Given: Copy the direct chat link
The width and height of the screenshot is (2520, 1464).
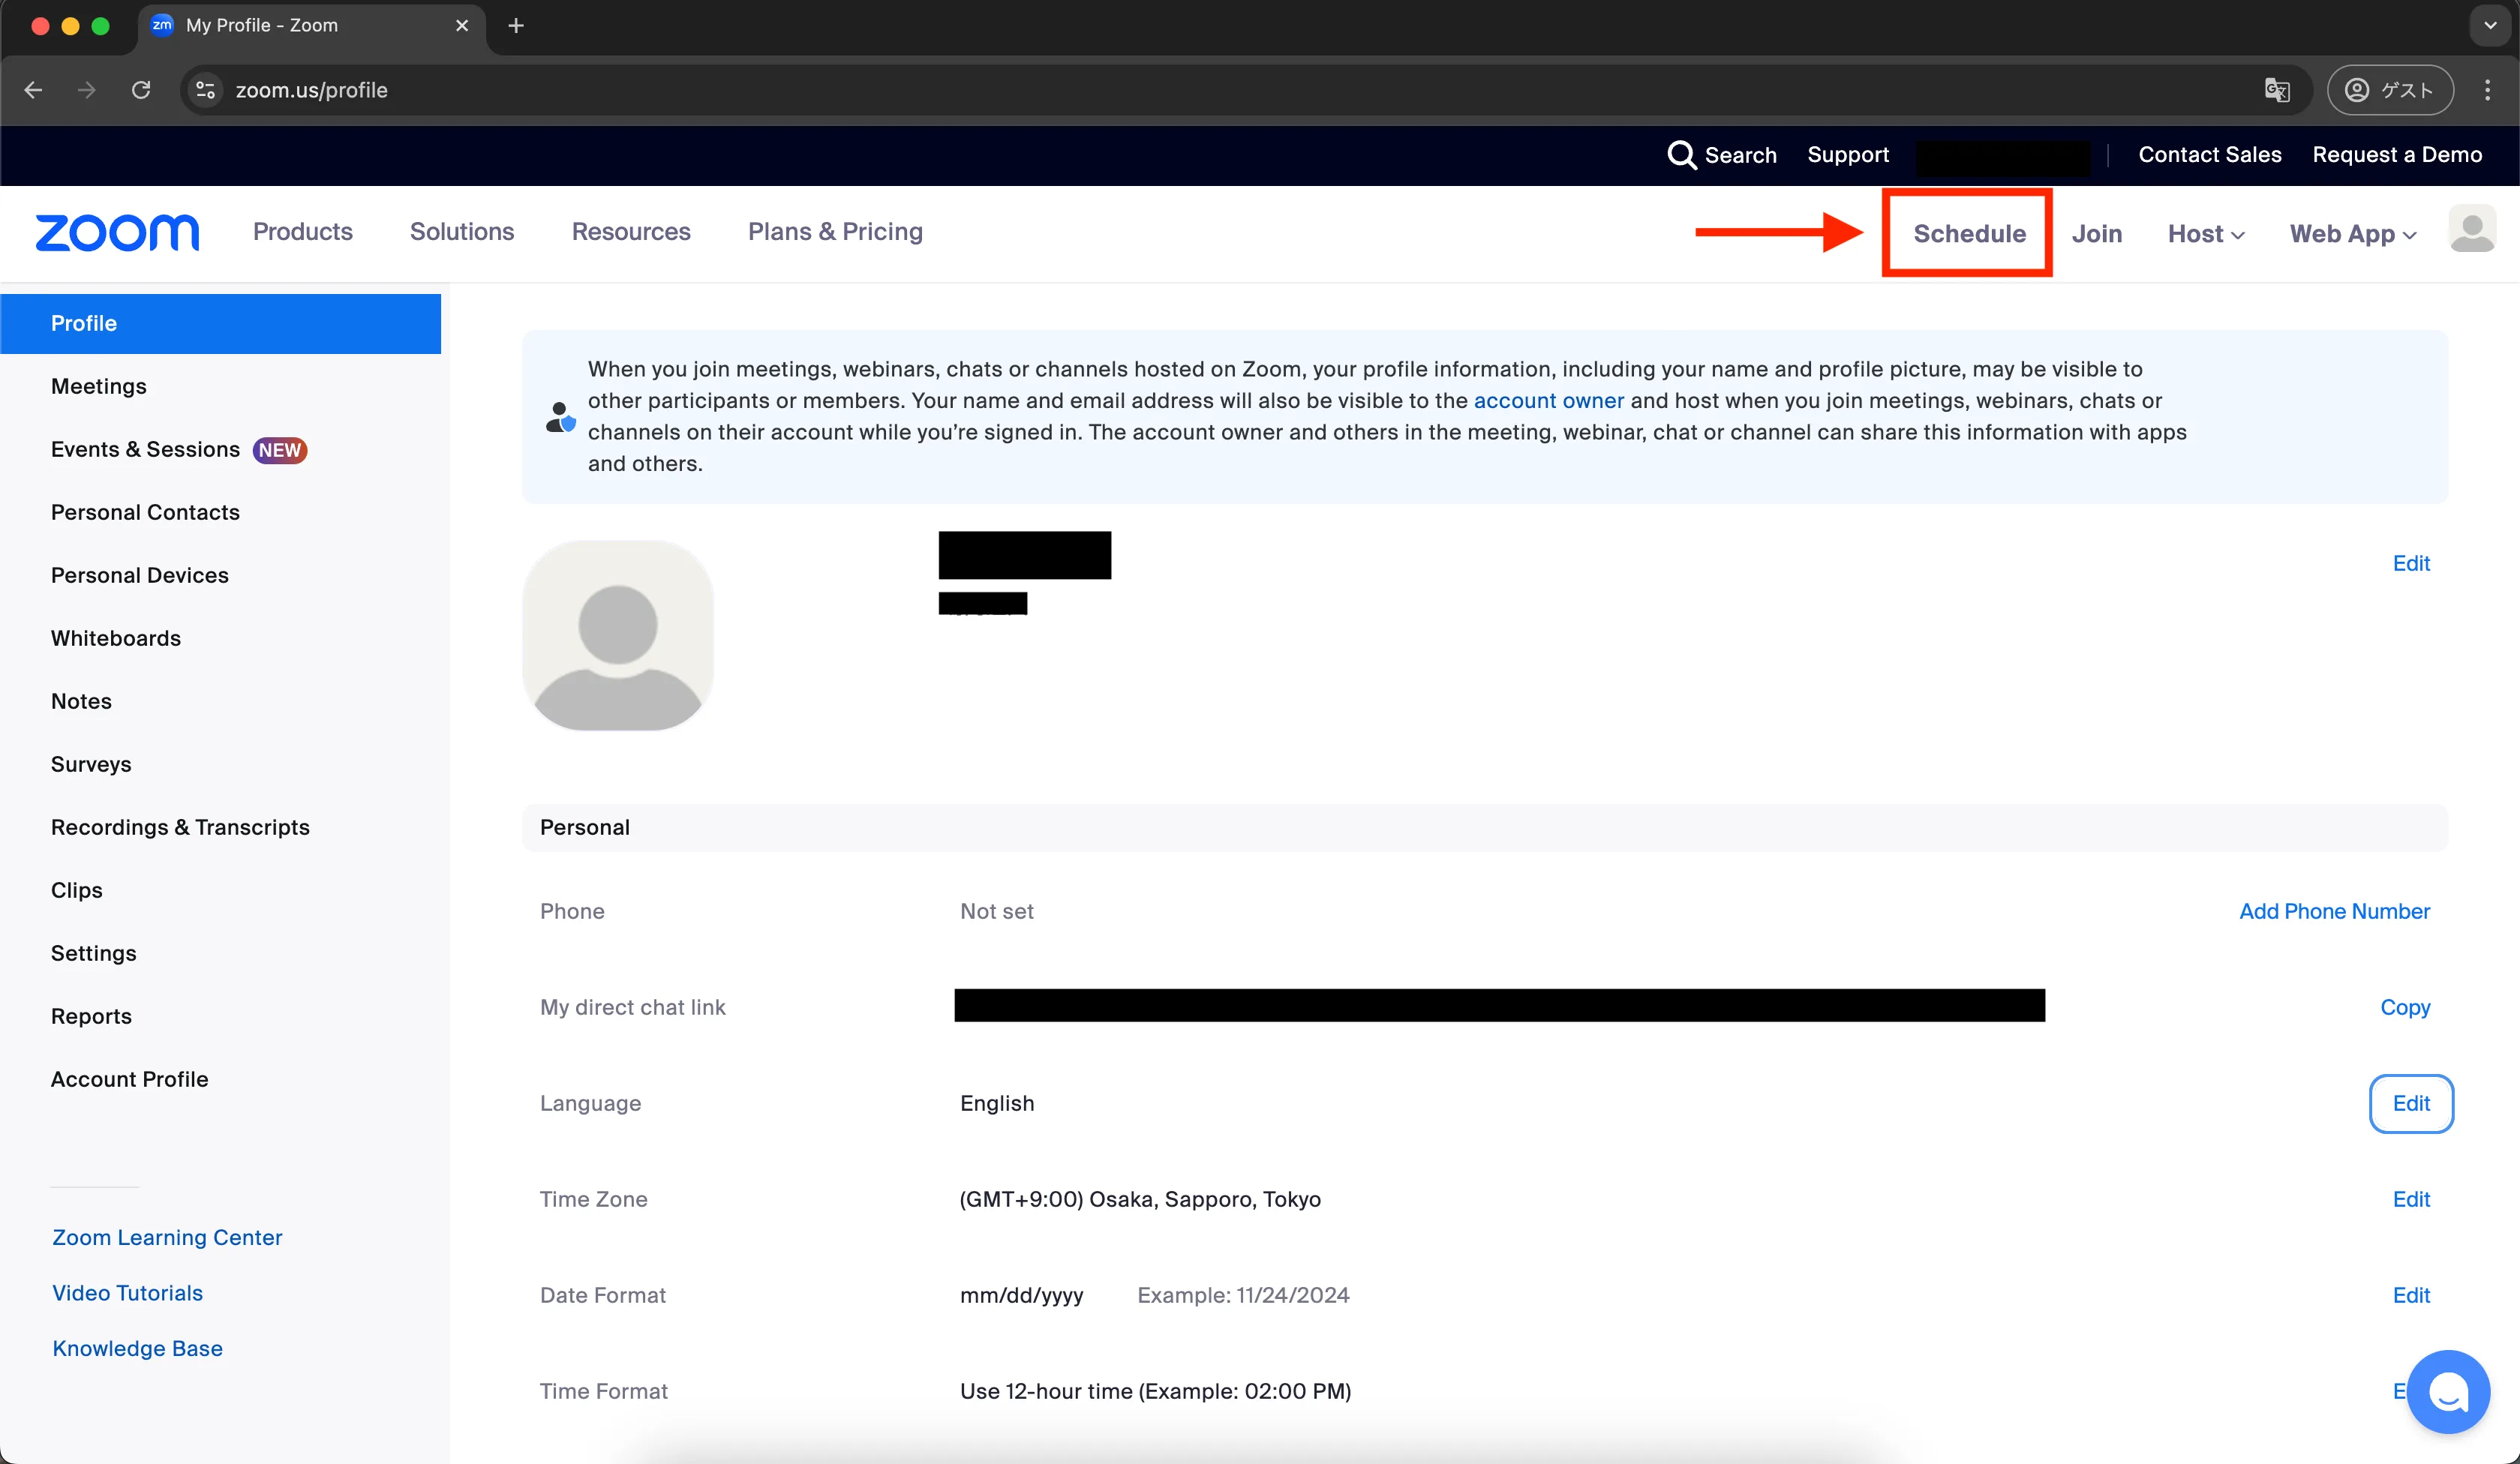Looking at the screenshot, I should coord(2404,1007).
